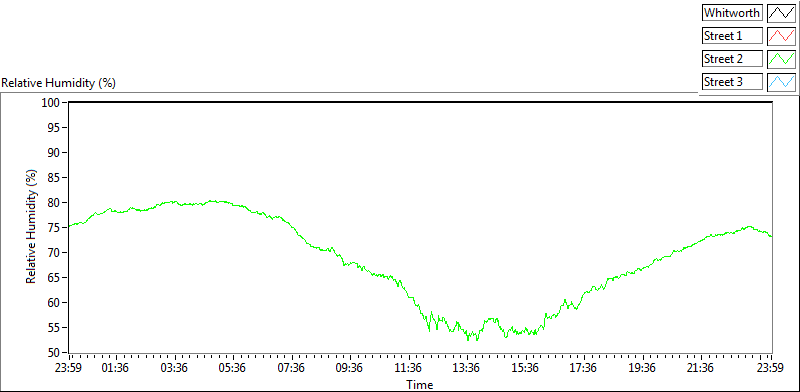This screenshot has width=800, height=392.
Task: Click the 09:36 time axis label
Action: tap(350, 368)
